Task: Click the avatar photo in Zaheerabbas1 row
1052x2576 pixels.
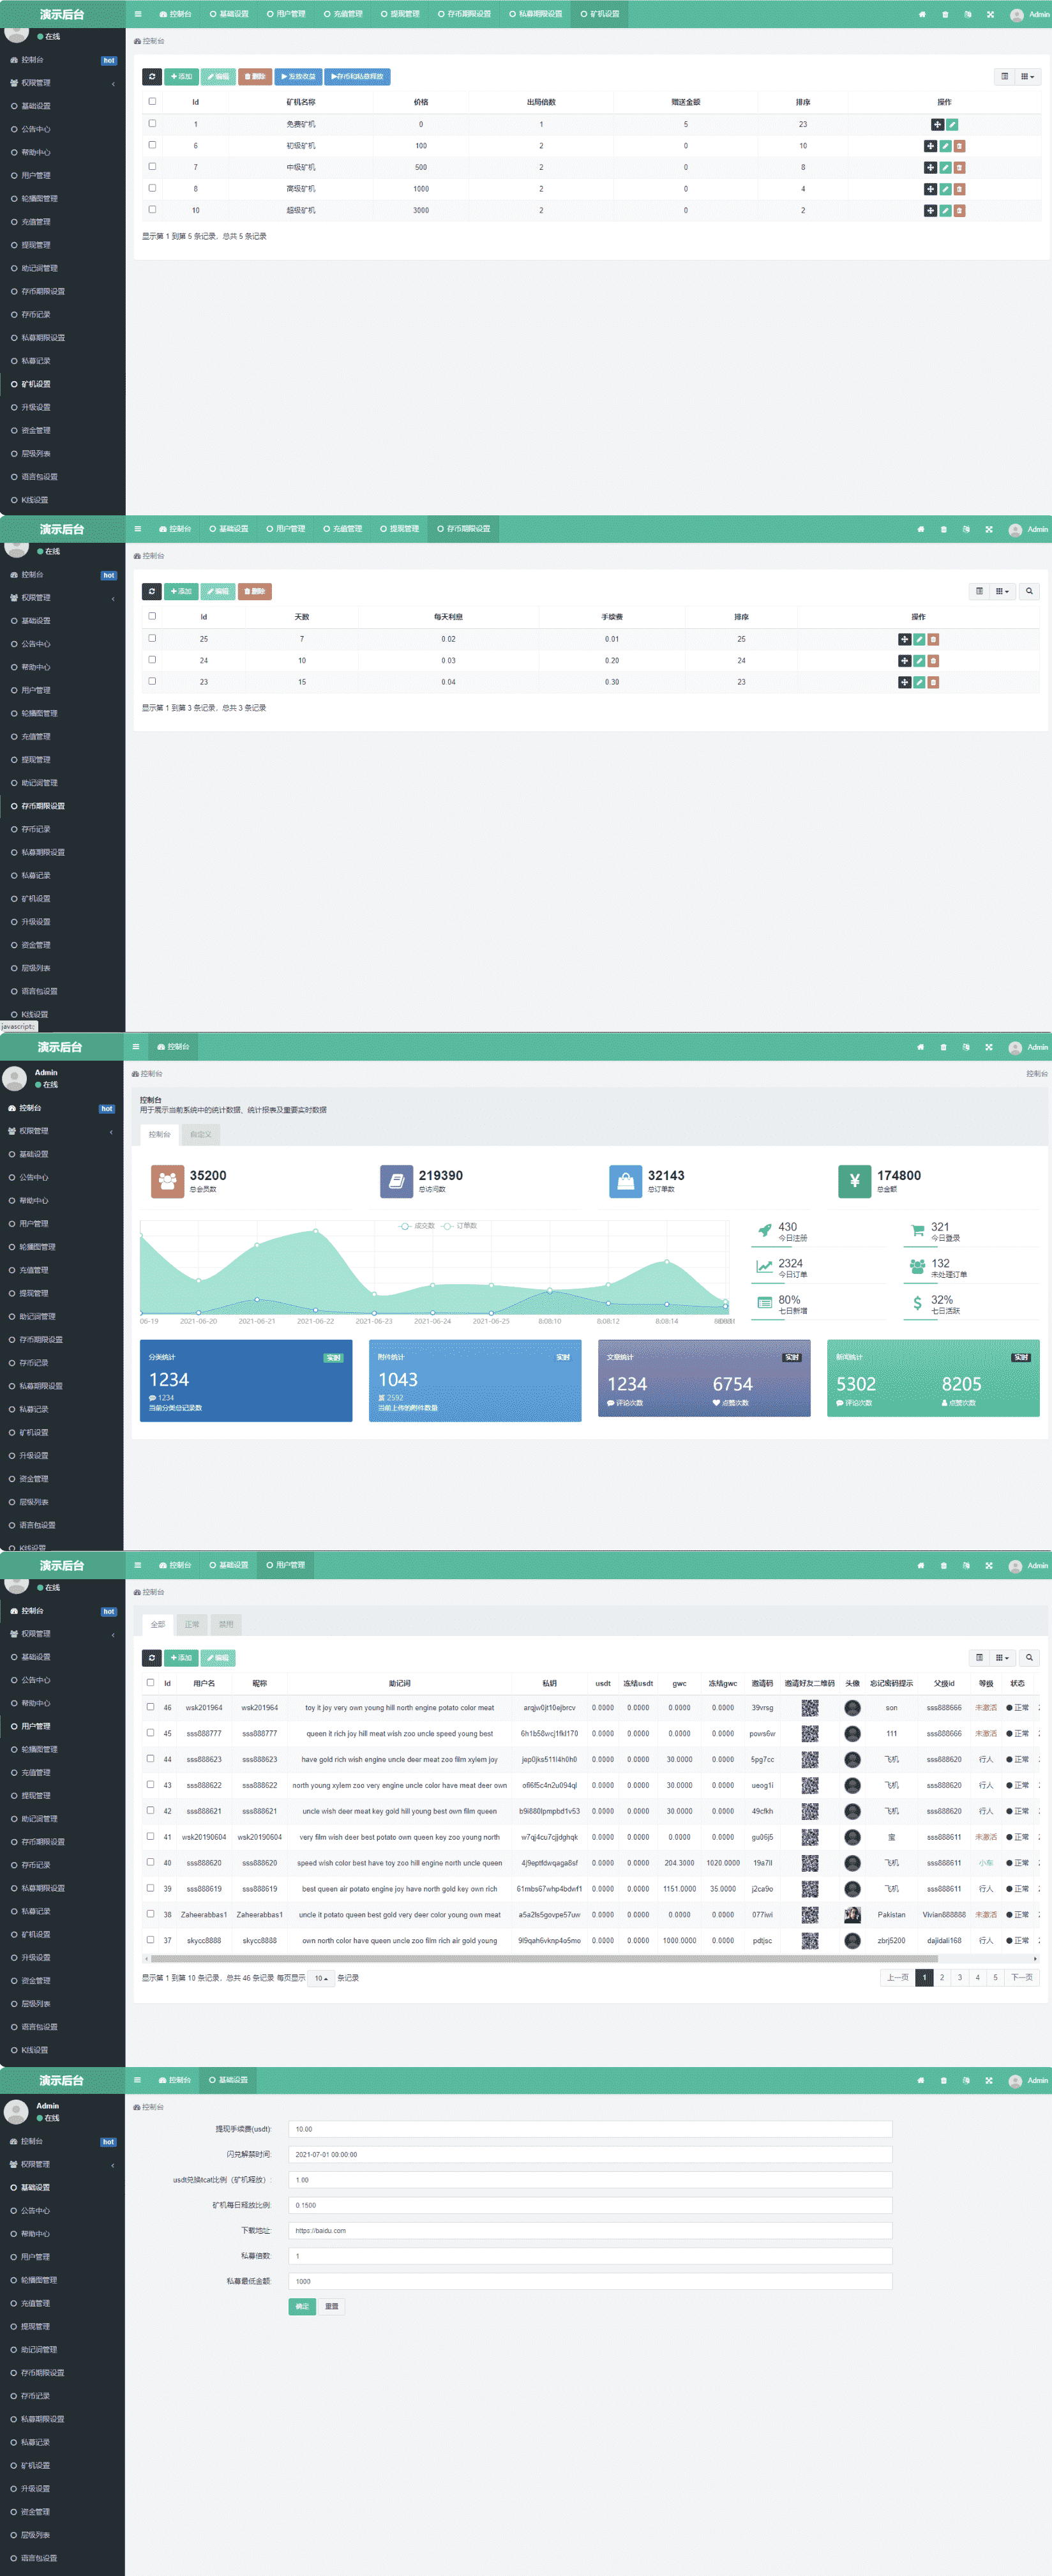Action: (852, 1915)
